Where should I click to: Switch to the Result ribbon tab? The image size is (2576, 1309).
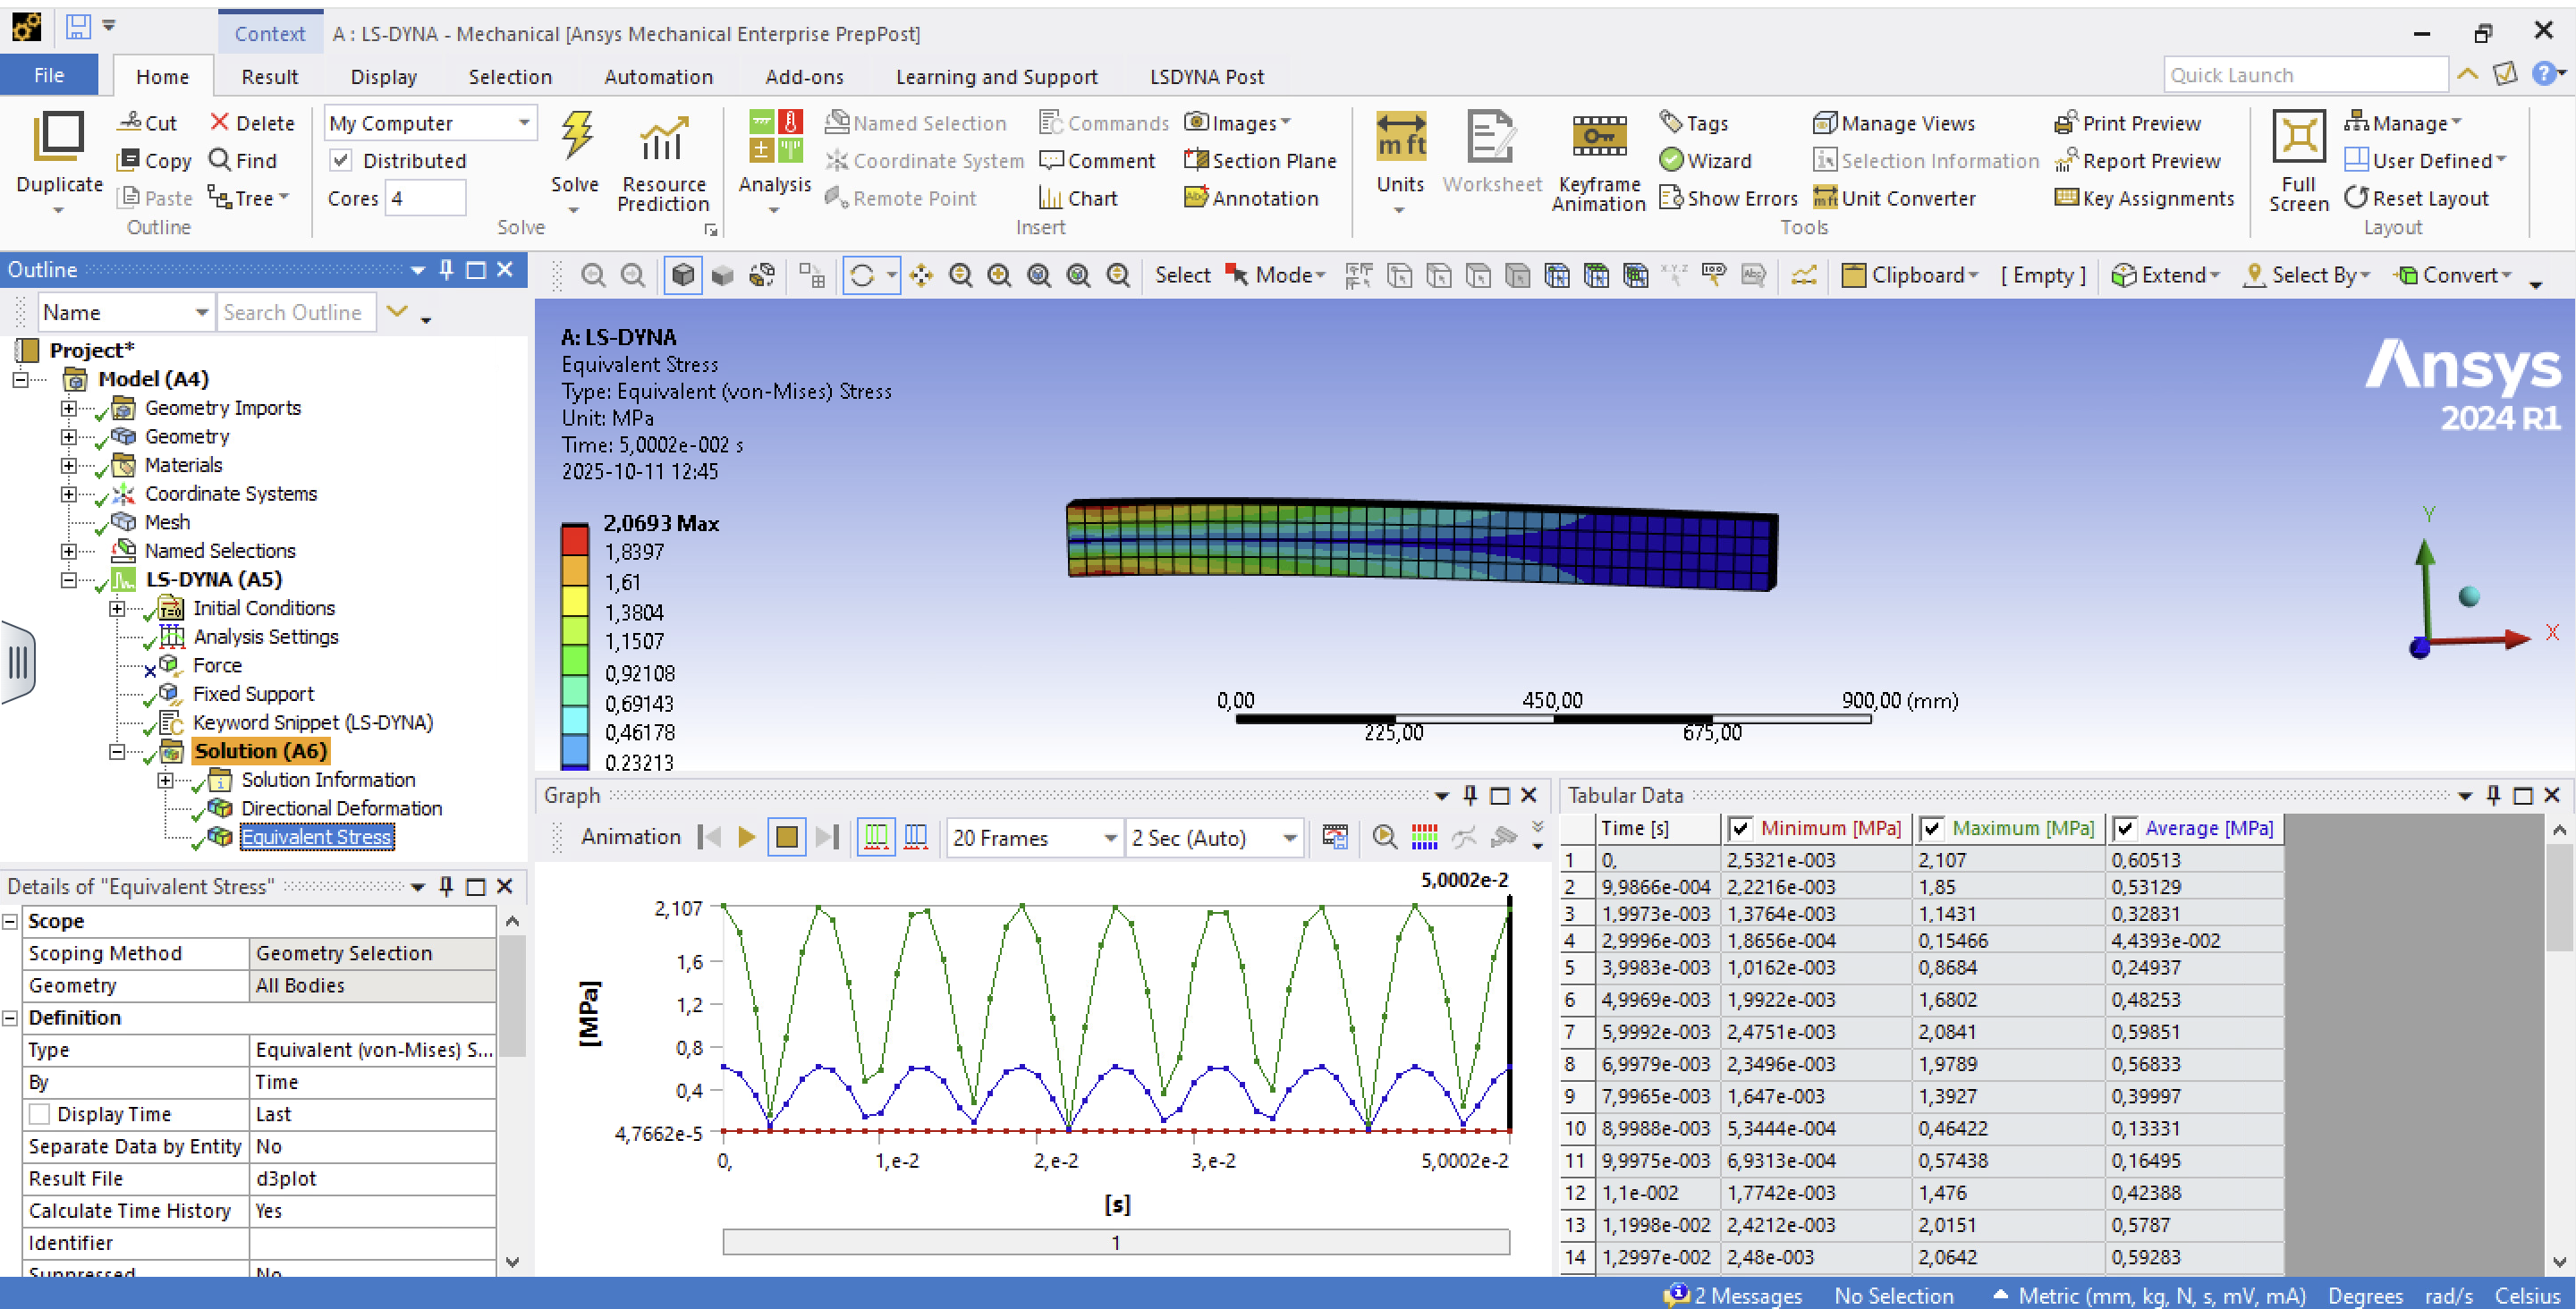click(x=269, y=76)
